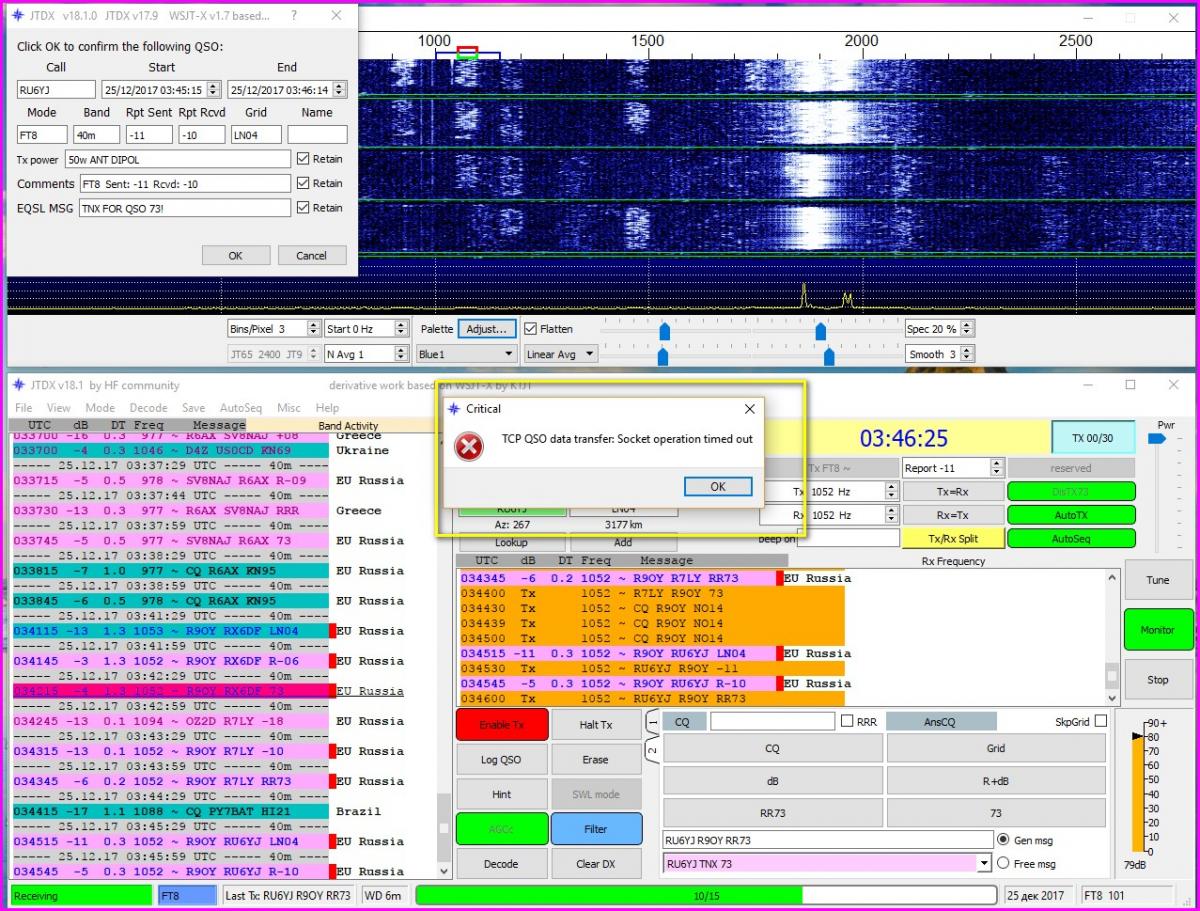This screenshot has width=1200, height=911.
Task: Click the green Monitor button
Action: click(1157, 630)
